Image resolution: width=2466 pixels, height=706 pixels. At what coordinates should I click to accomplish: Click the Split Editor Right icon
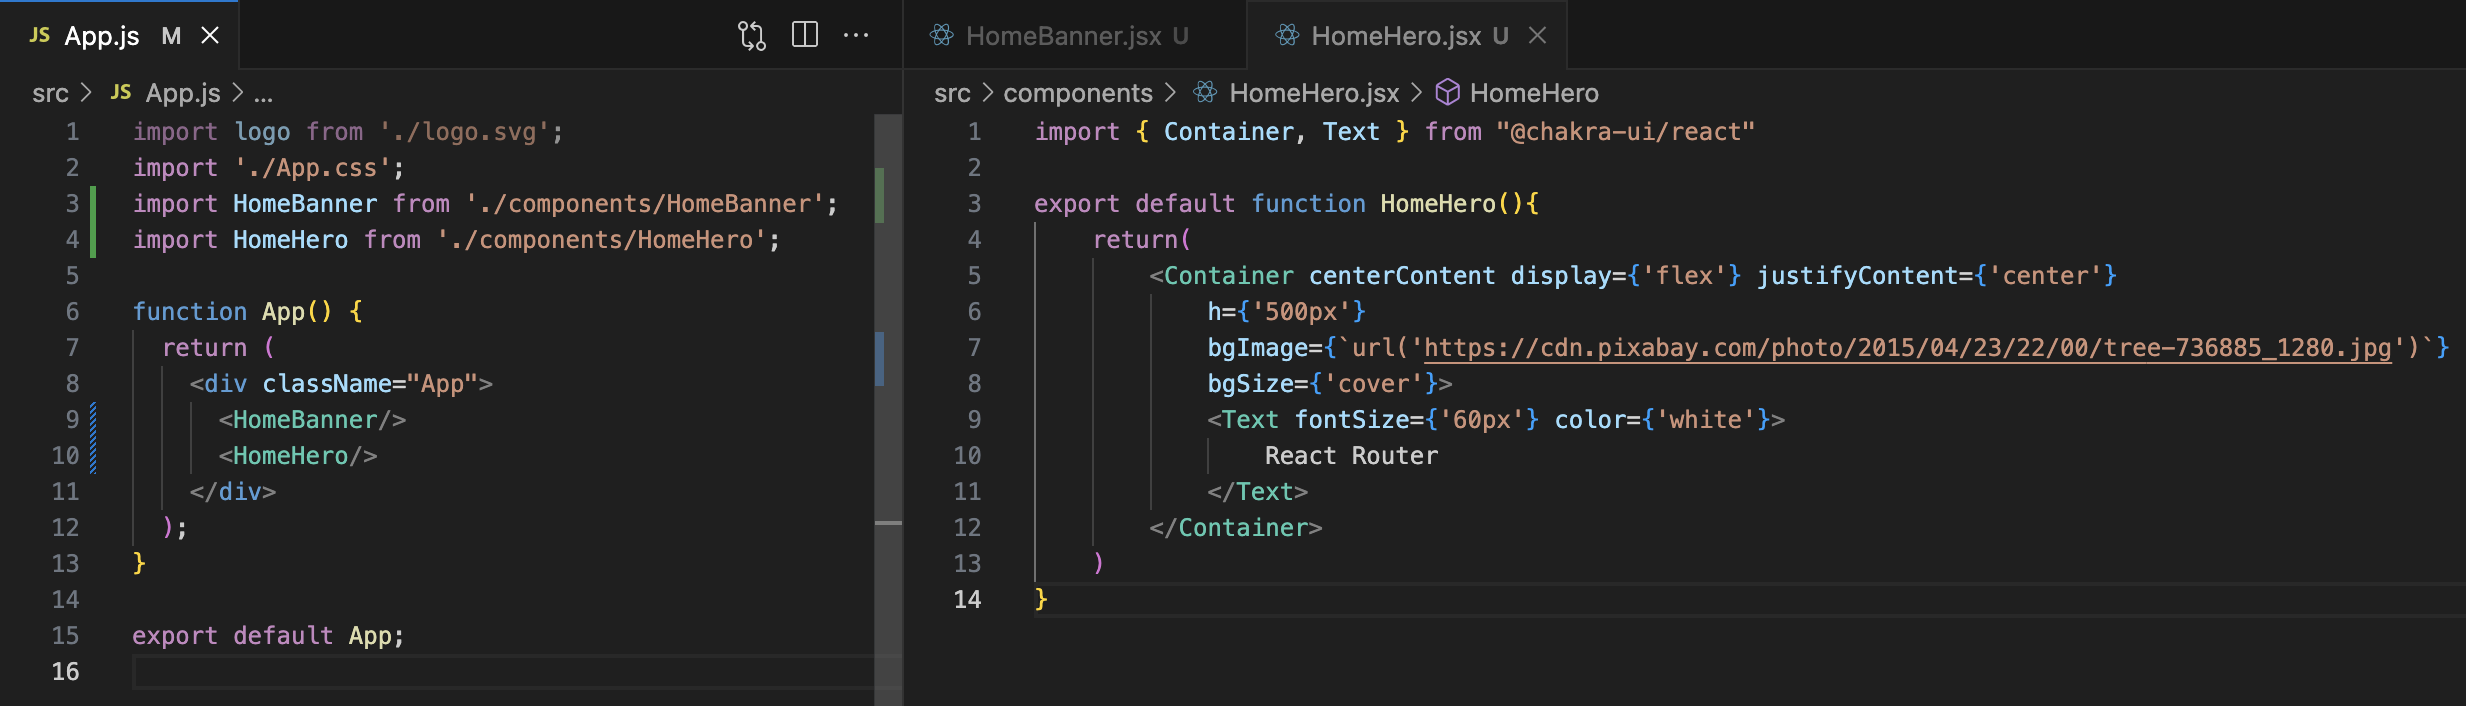804,36
